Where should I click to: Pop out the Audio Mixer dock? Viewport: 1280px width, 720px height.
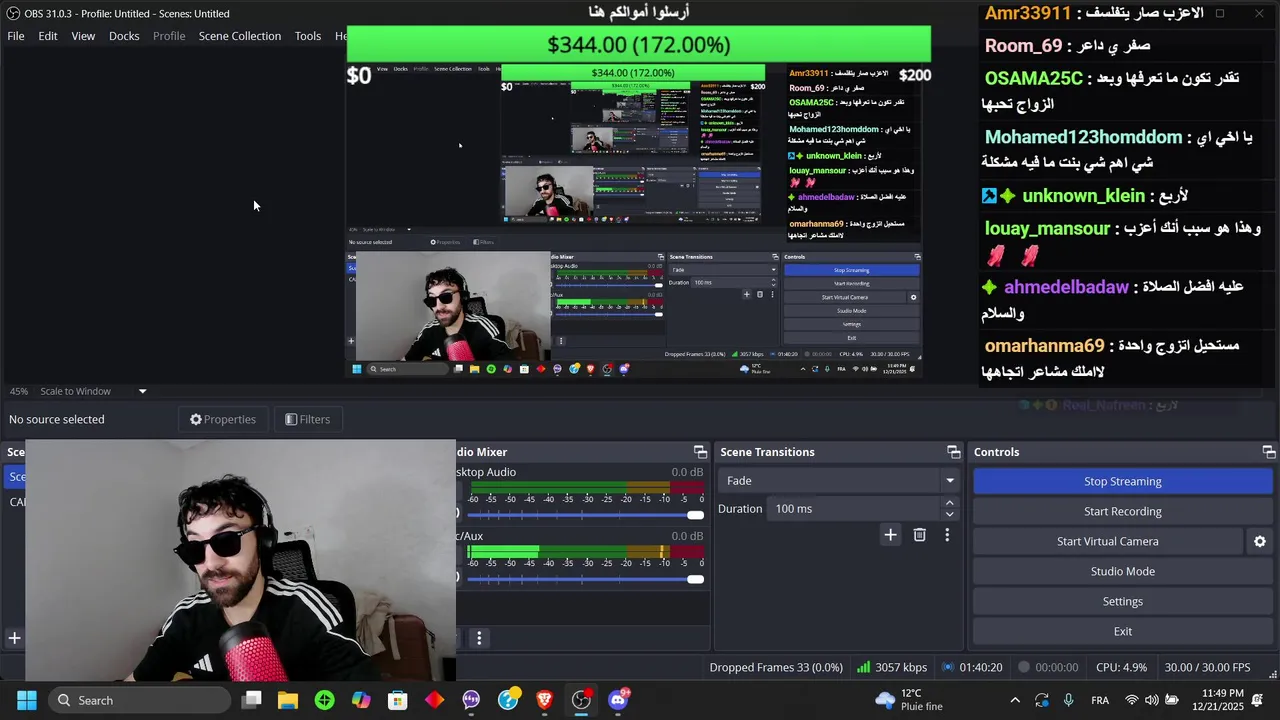click(x=700, y=452)
